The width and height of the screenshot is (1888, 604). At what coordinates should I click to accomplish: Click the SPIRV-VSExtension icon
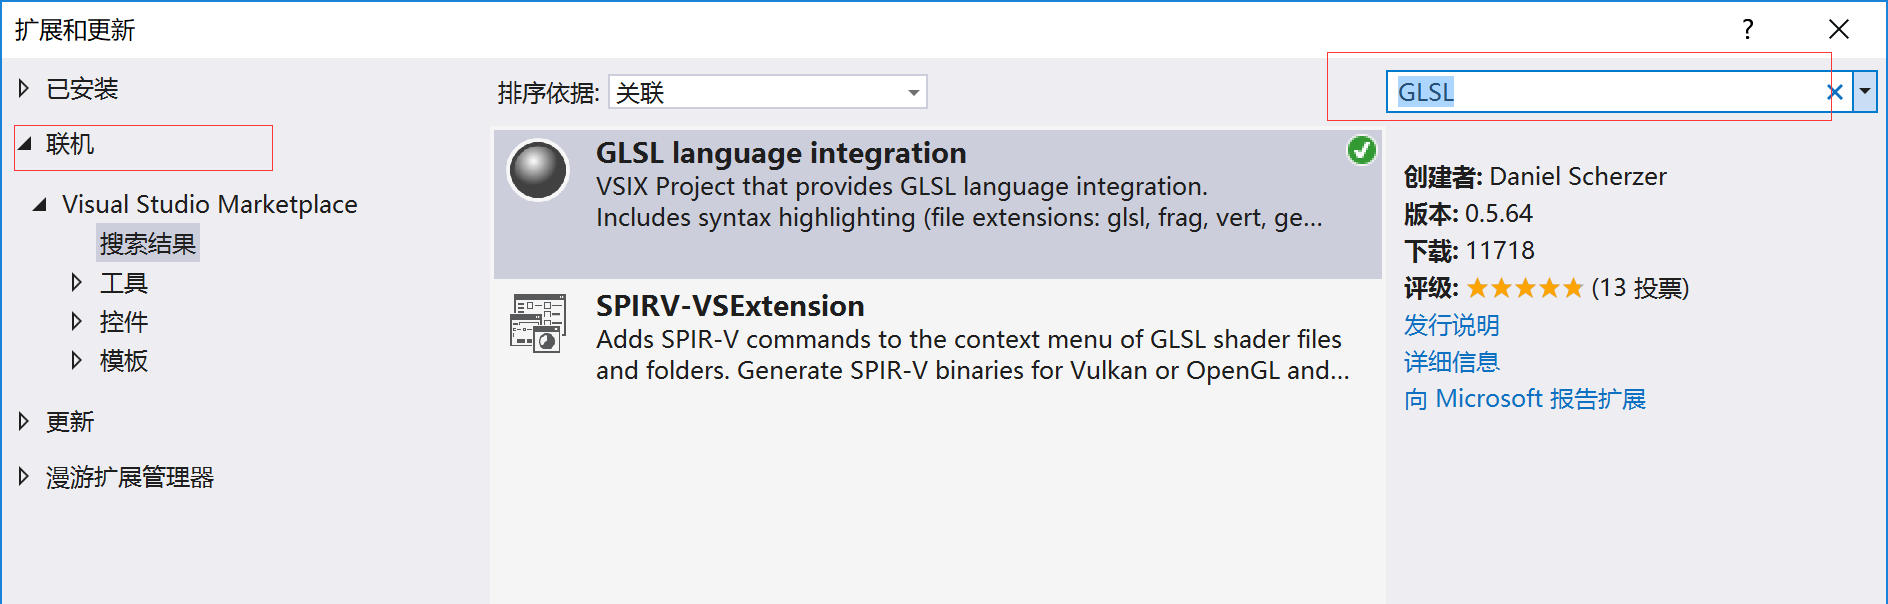pos(538,323)
